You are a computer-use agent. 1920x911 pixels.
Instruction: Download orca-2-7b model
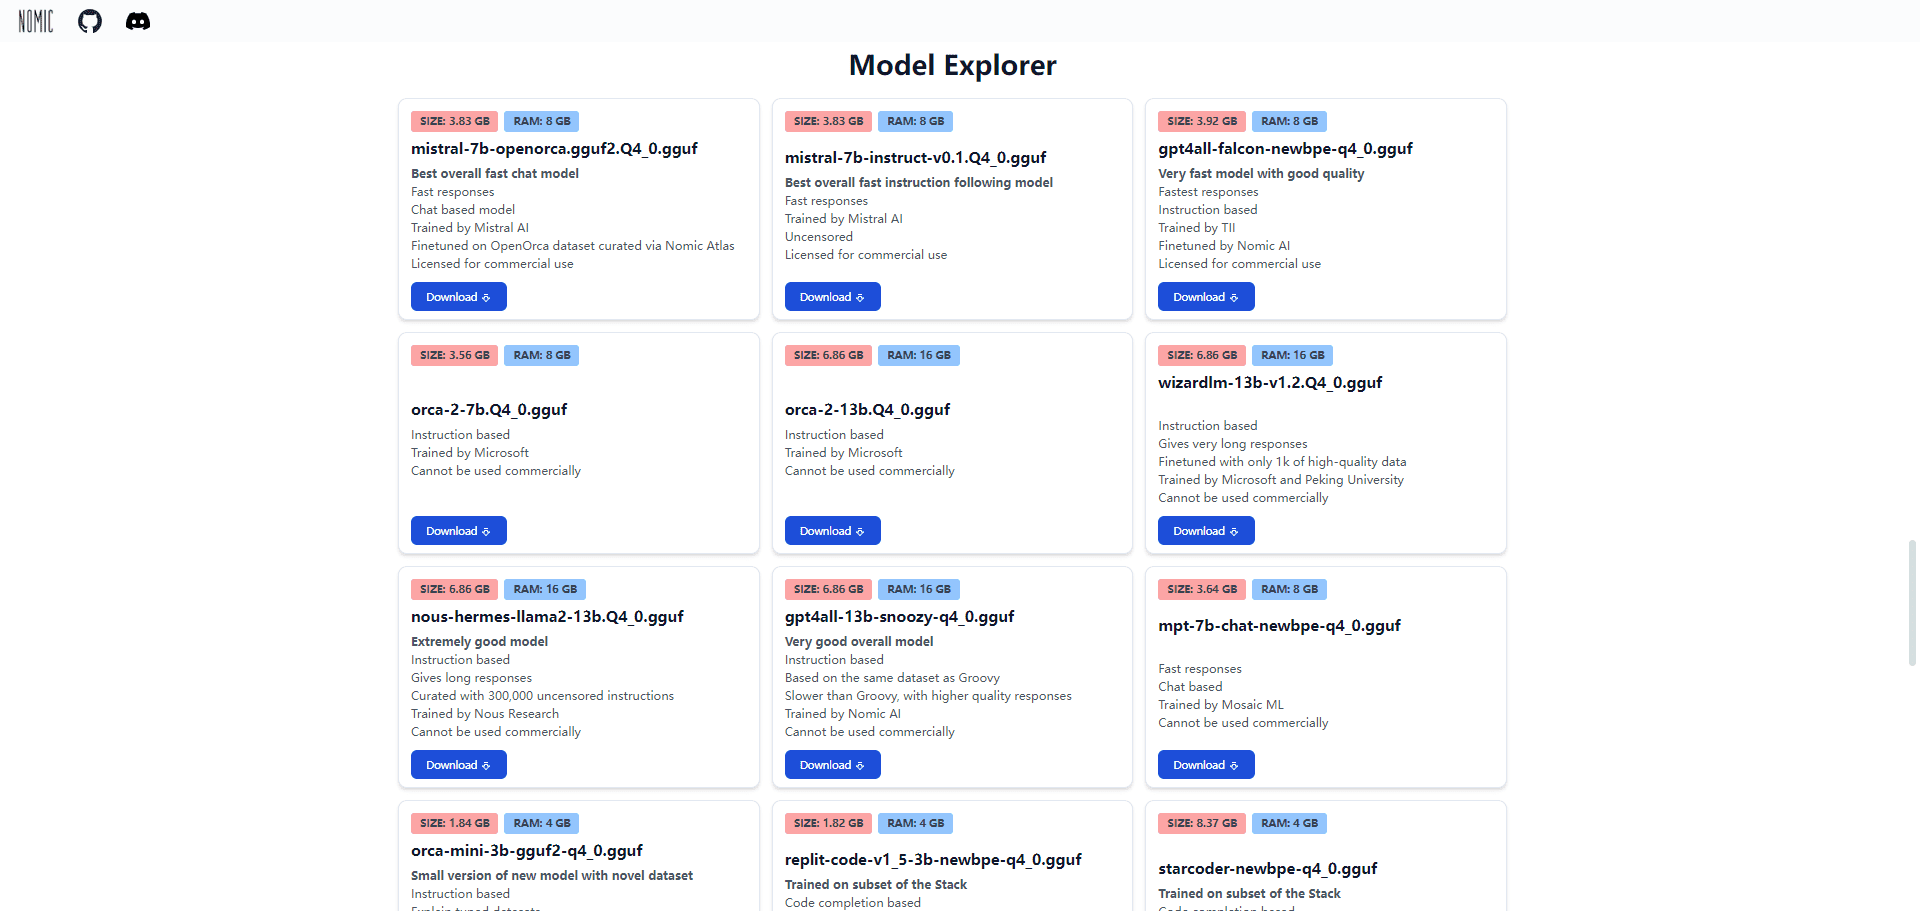[459, 531]
